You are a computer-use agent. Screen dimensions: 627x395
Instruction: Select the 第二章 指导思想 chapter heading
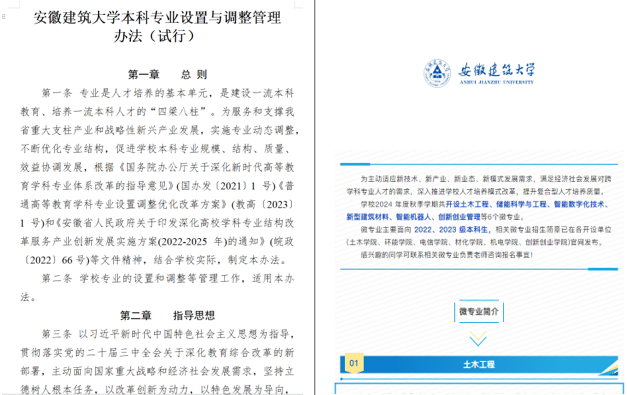pyautogui.click(x=167, y=315)
